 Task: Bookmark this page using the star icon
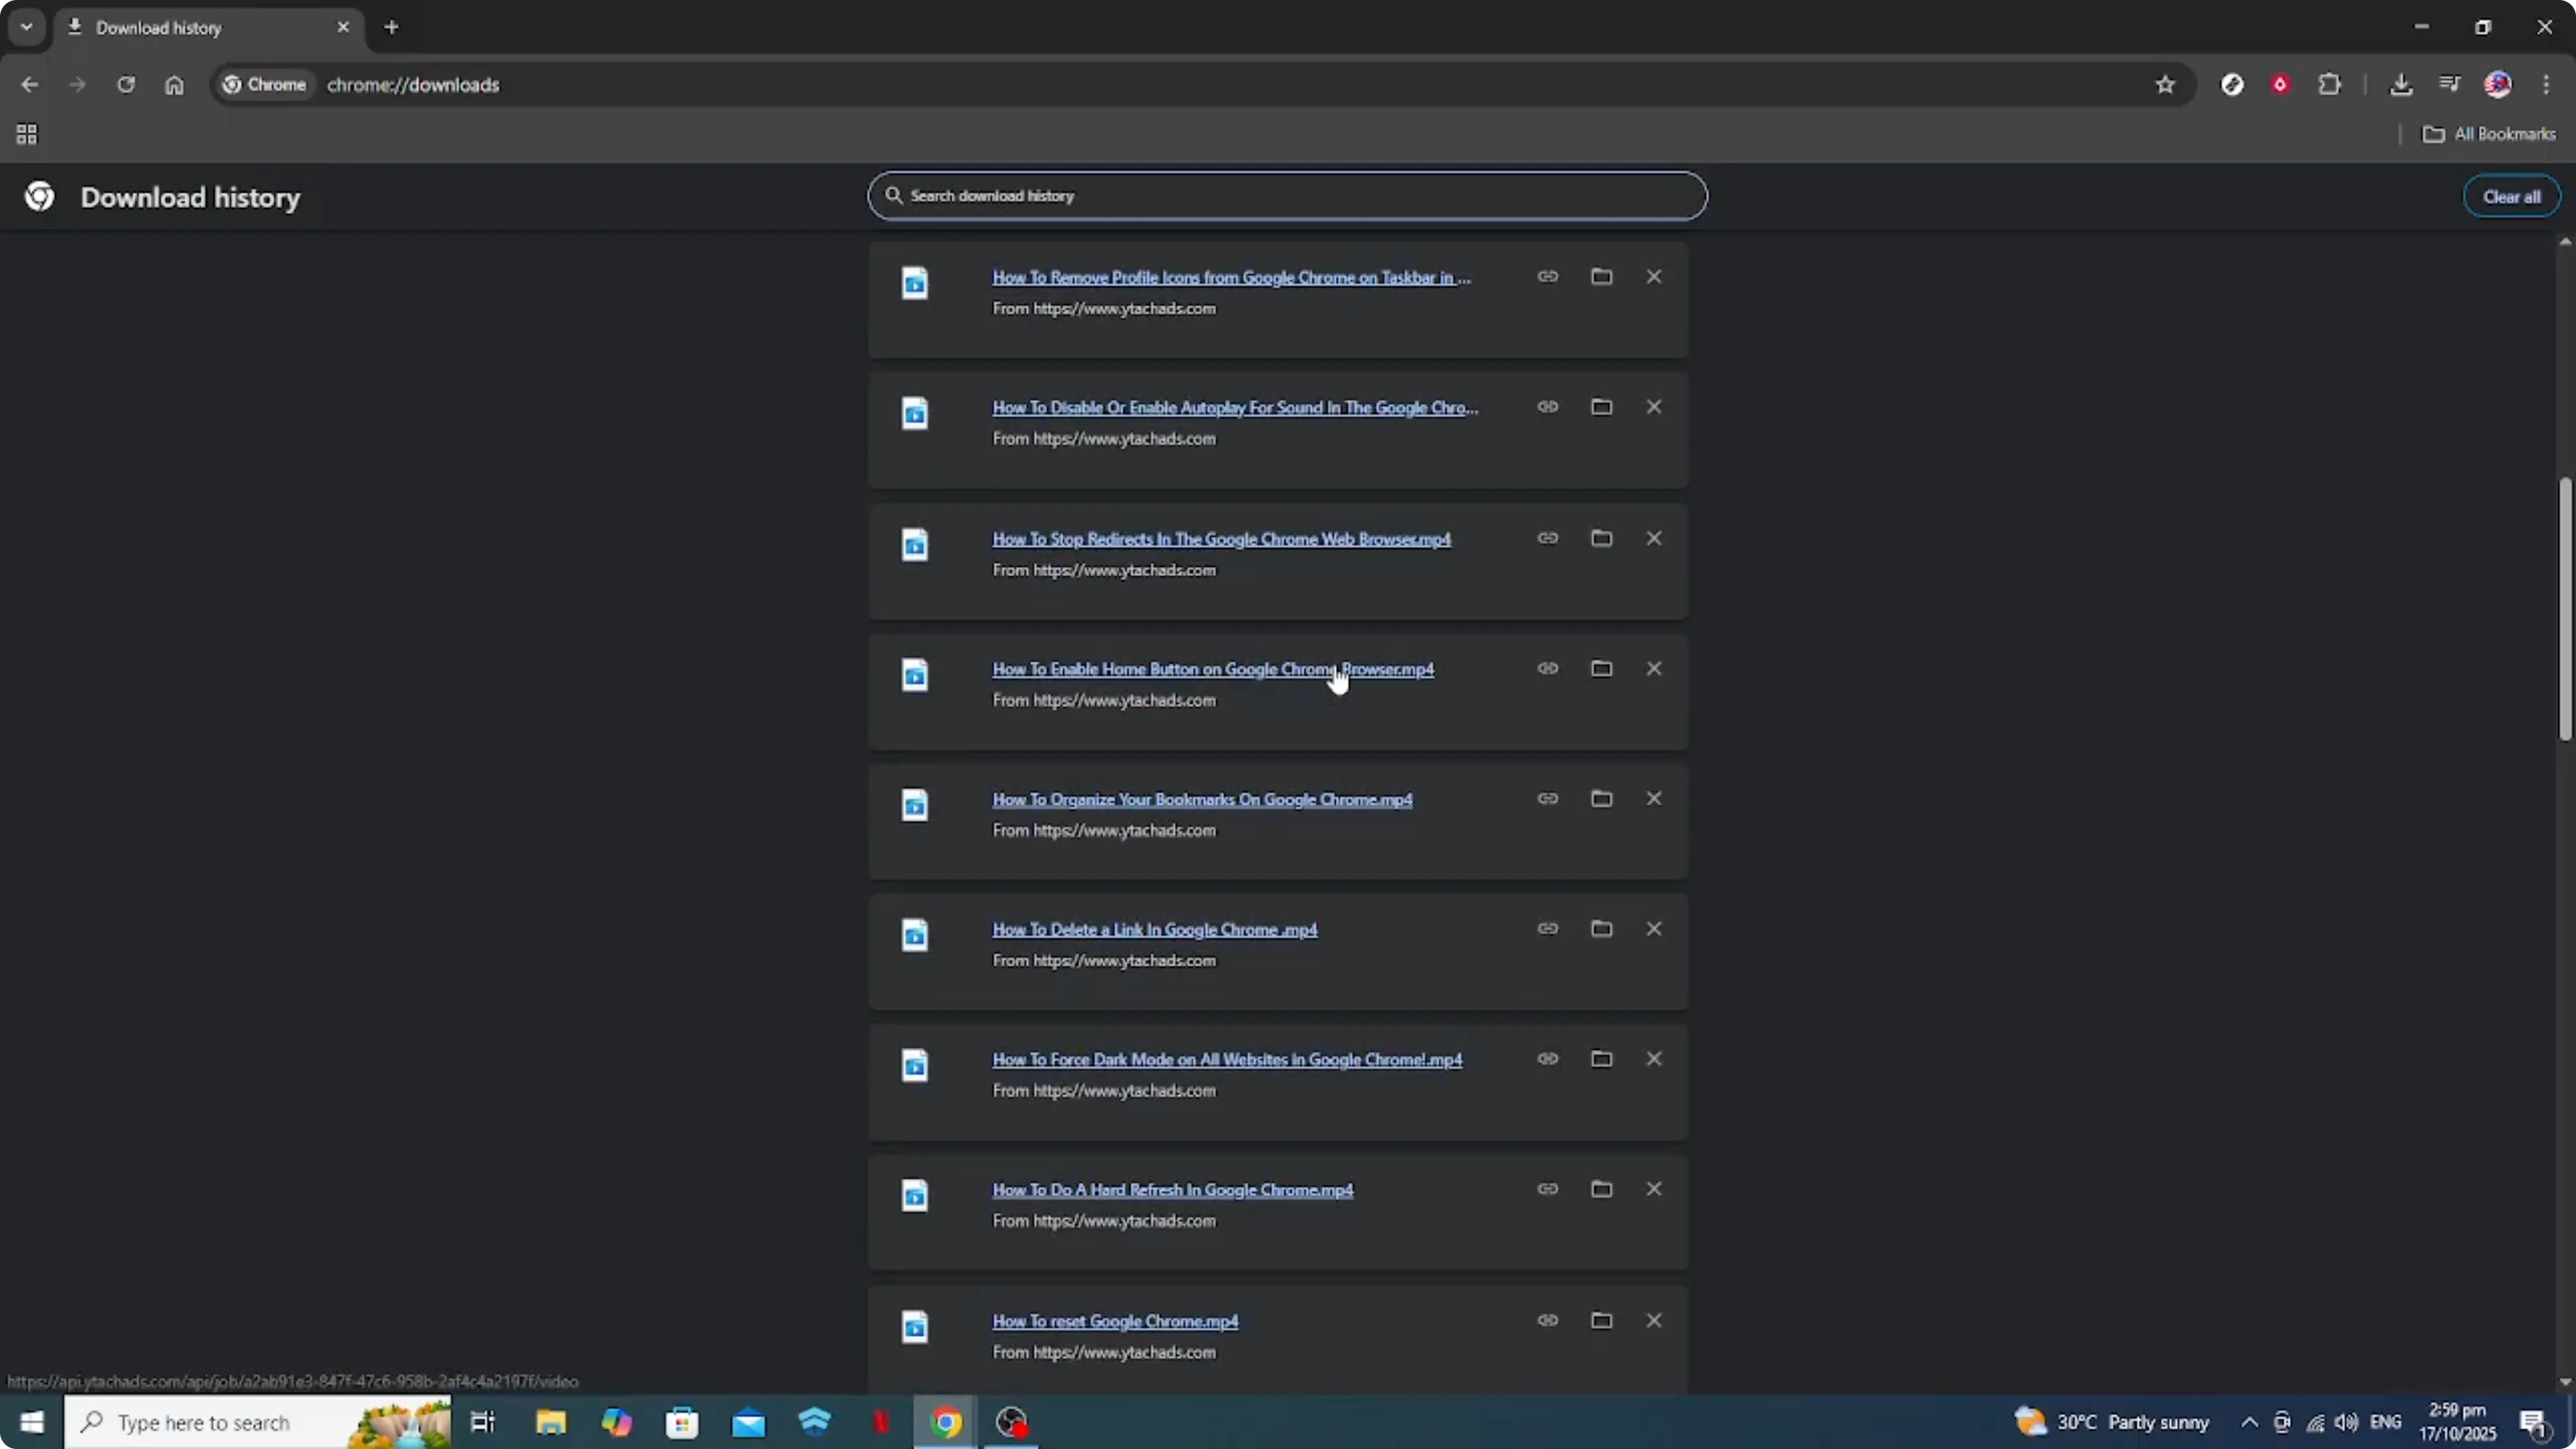(x=2165, y=84)
